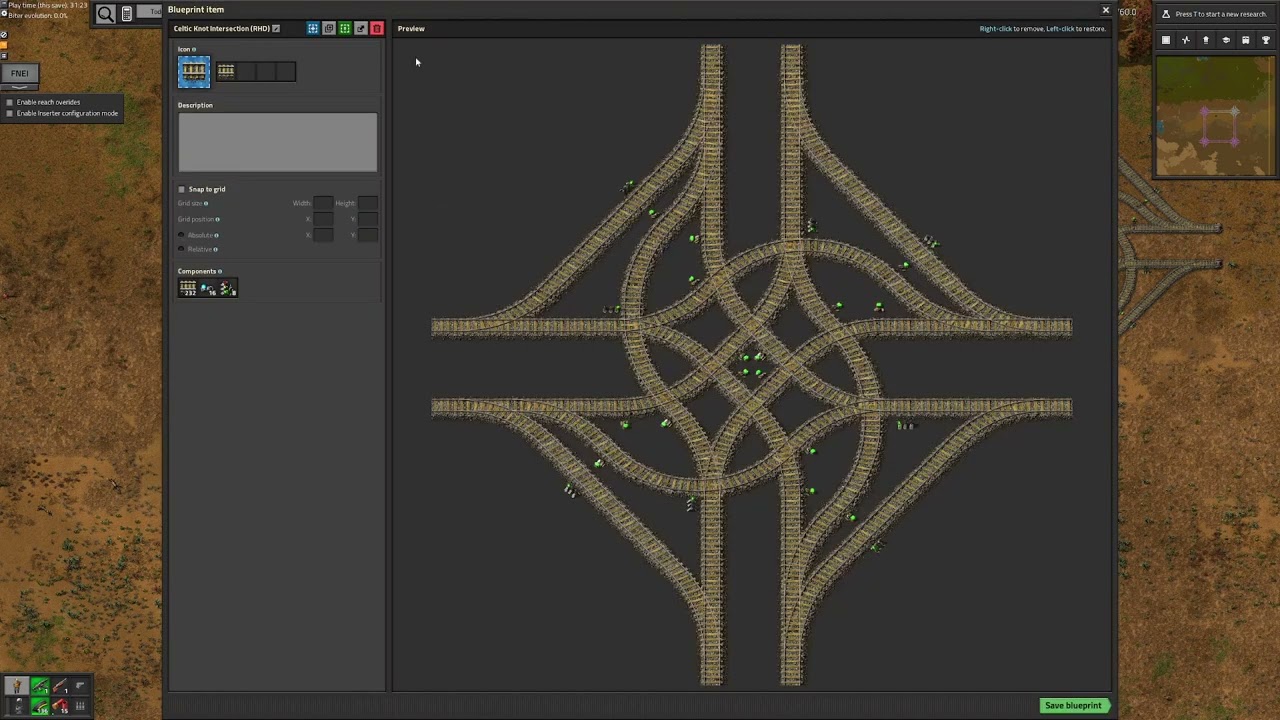Open the FNEI button

19,73
